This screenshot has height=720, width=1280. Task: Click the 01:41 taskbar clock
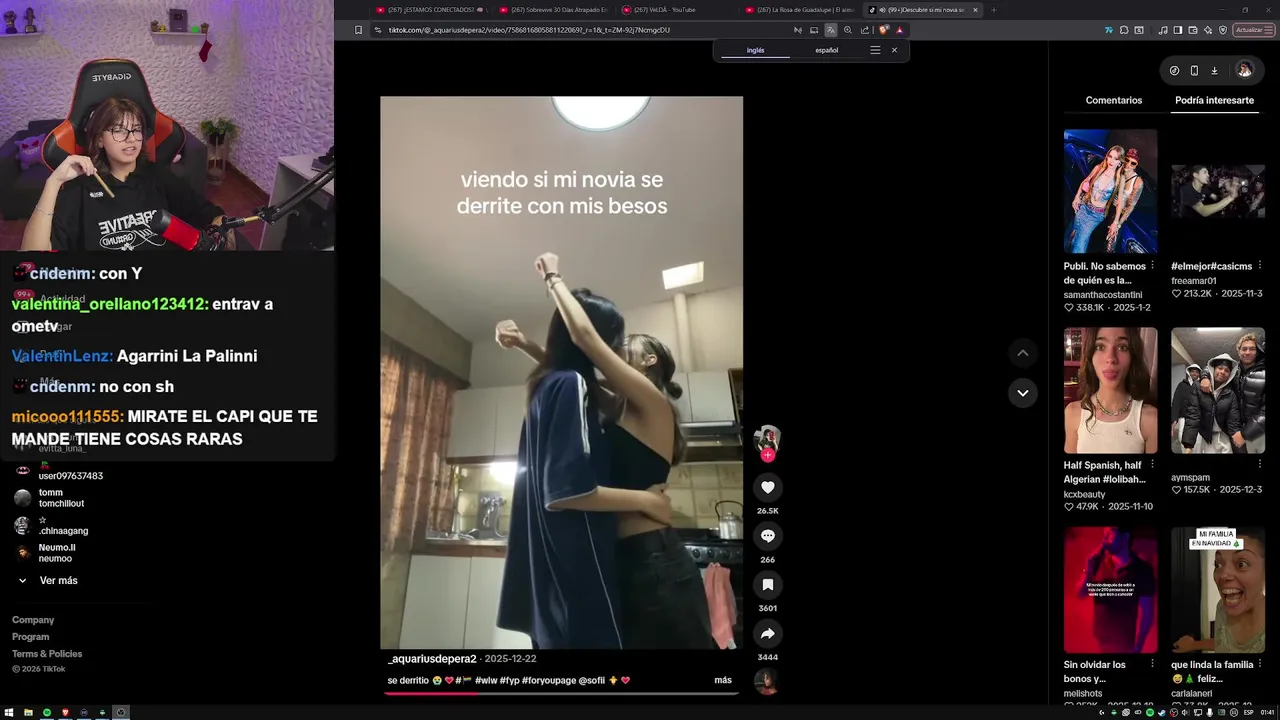(1266, 713)
